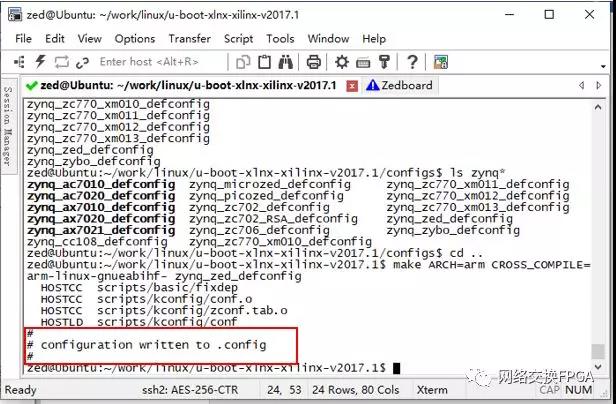
Task: Click the SecureCRT application icon in the title bar
Action: [x=15, y=14]
